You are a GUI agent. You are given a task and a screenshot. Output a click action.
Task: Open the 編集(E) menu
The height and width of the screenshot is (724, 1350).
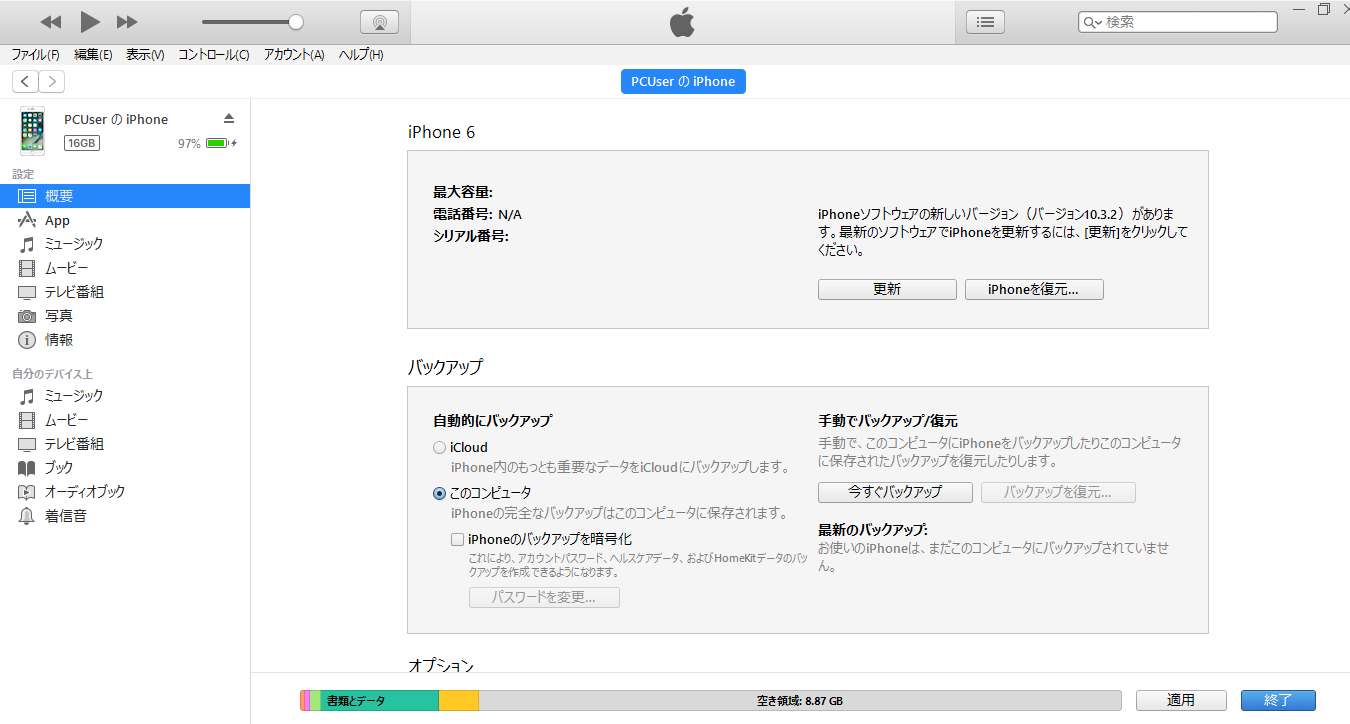pyautogui.click(x=93, y=55)
